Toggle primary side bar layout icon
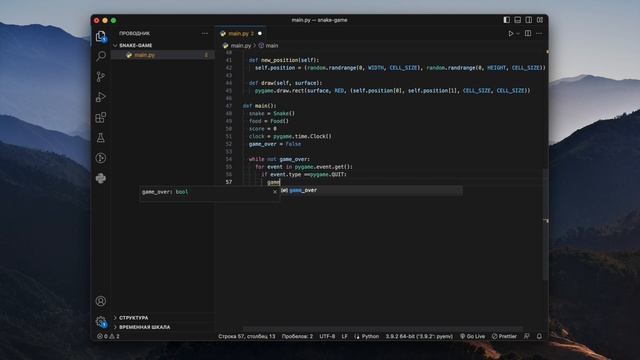Image resolution: width=640 pixels, height=360 pixels. coord(507,20)
